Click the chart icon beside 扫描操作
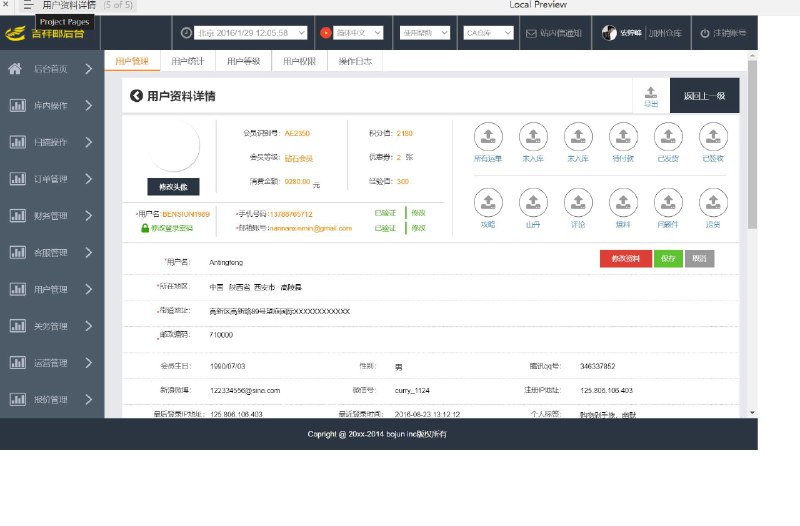Image resolution: width=800 pixels, height=526 pixels. pos(17,142)
